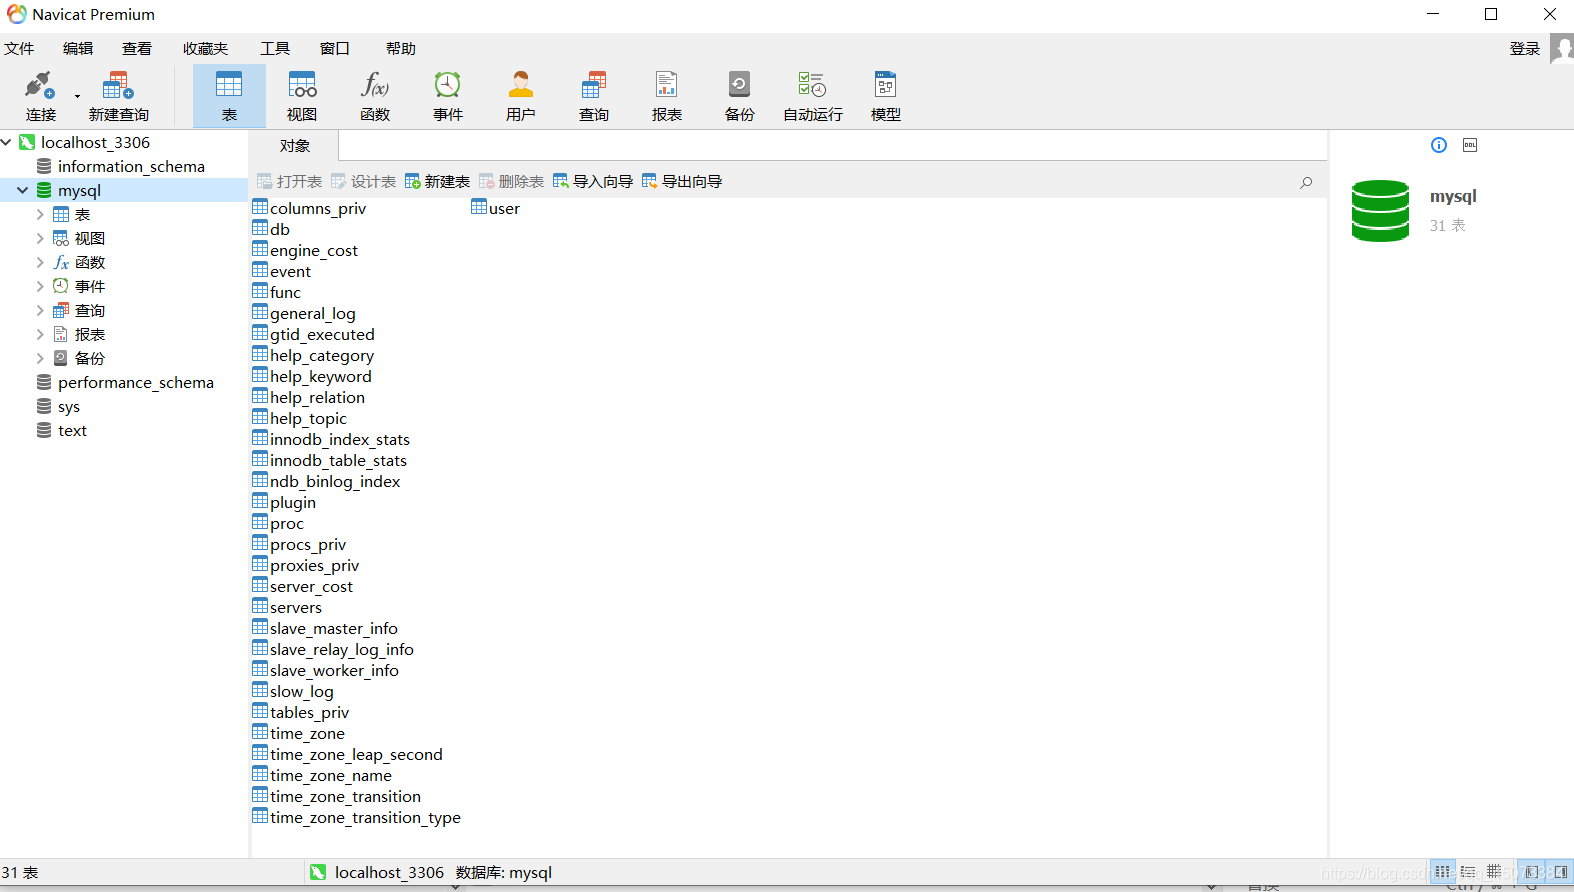Select the help_keyword table

point(312,376)
